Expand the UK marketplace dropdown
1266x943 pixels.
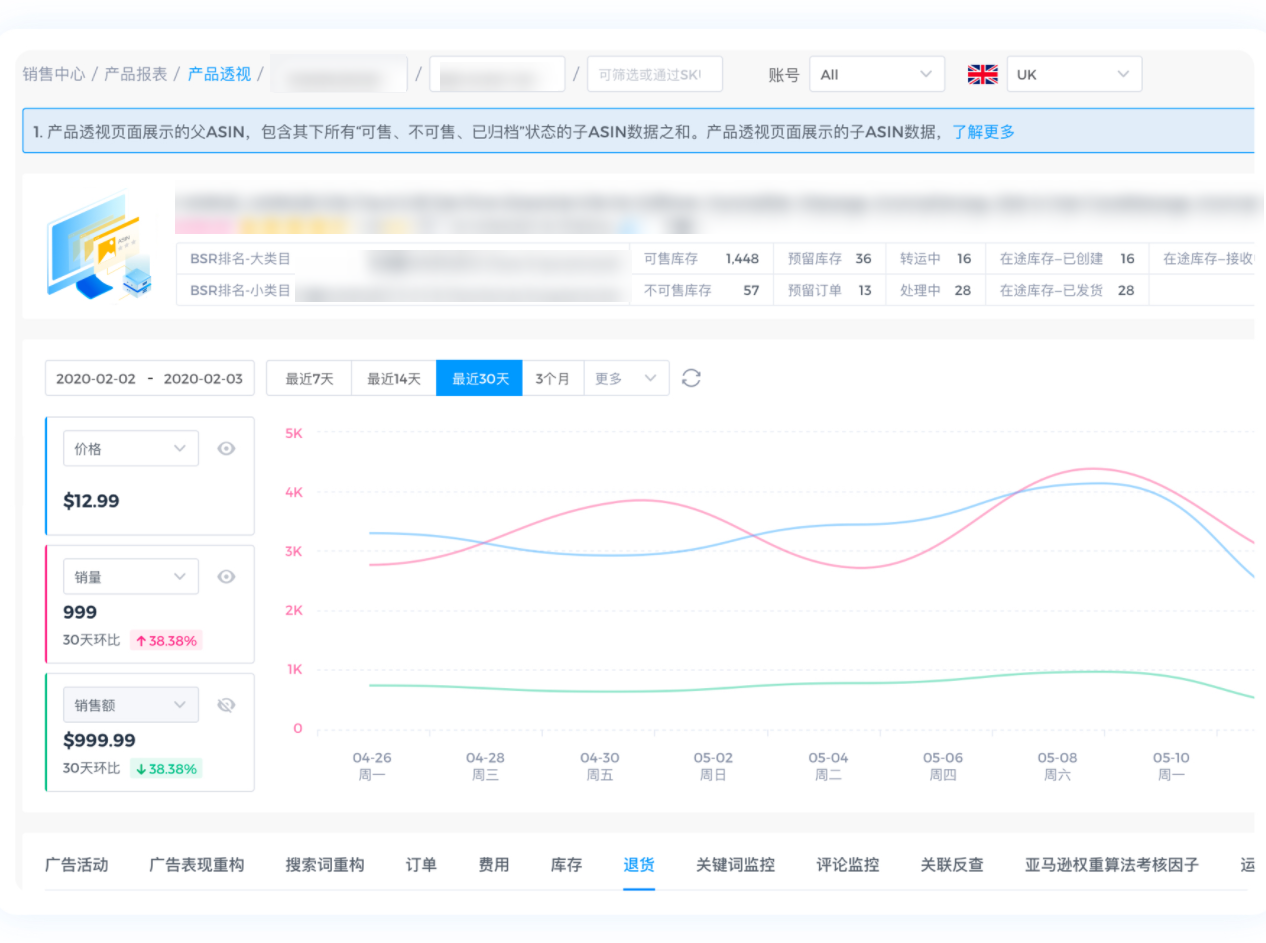1073,74
